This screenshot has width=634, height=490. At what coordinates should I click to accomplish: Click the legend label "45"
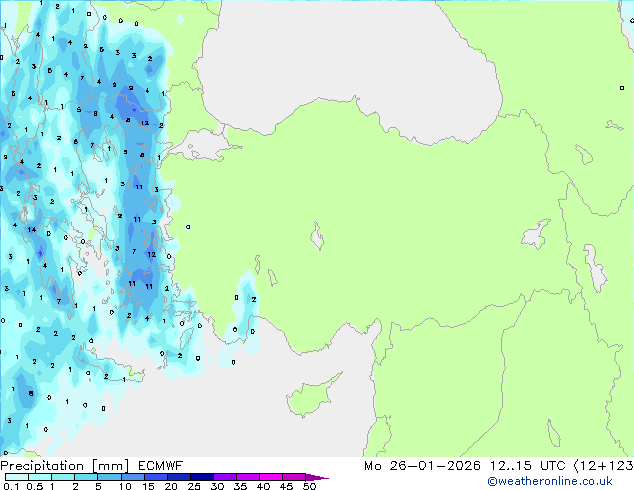coord(286,486)
